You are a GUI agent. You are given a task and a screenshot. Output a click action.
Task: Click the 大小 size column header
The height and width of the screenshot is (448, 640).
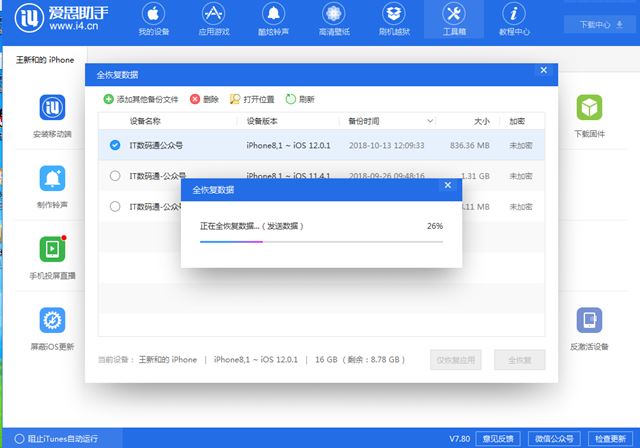[x=482, y=121]
